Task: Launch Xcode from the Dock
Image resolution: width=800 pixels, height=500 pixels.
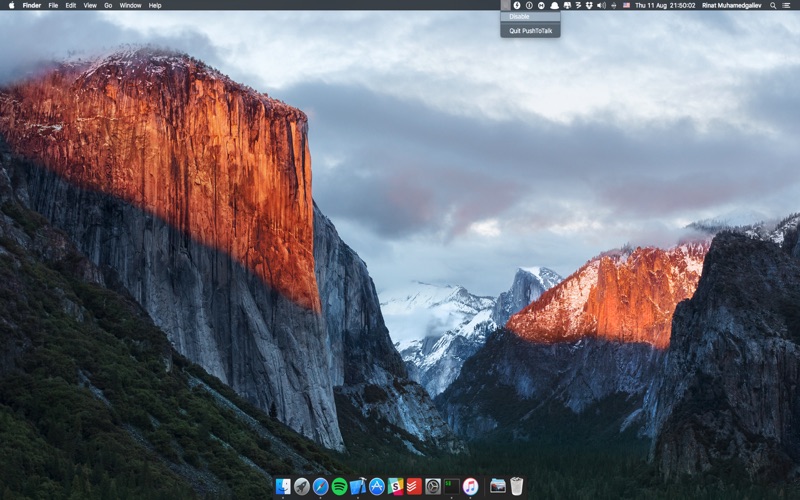Action: pos(358,486)
